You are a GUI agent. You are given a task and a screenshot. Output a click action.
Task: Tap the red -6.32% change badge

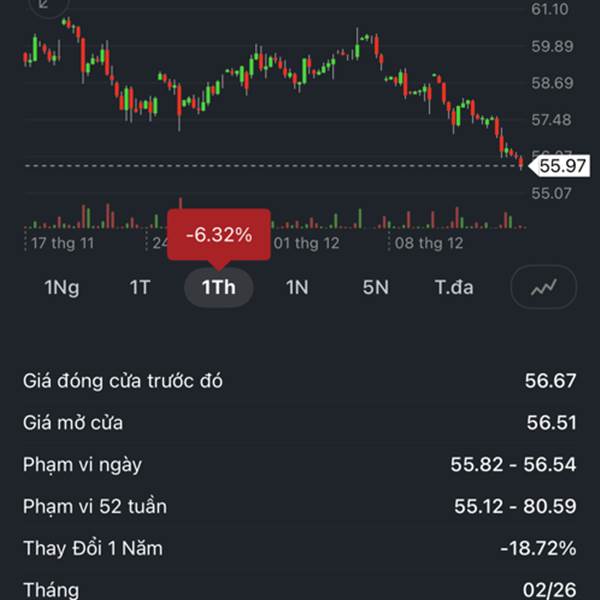click(219, 236)
